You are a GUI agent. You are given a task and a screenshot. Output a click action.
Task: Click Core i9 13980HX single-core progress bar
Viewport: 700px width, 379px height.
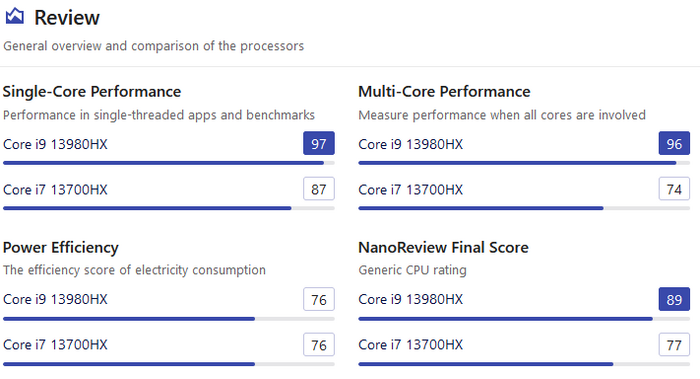169,163
